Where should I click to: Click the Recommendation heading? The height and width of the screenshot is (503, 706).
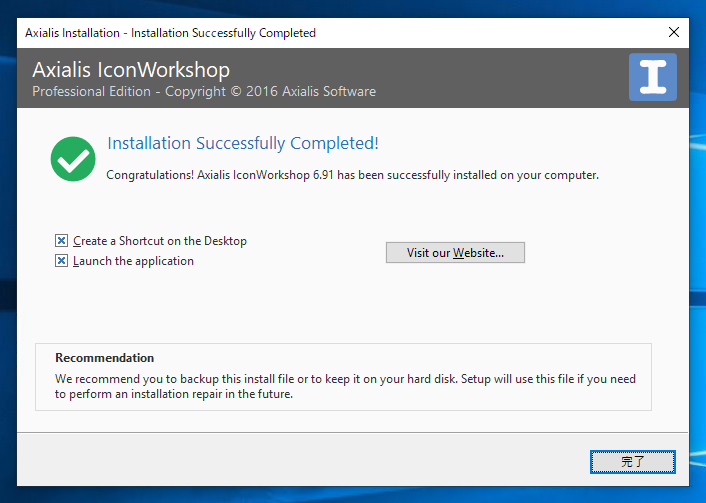104,358
